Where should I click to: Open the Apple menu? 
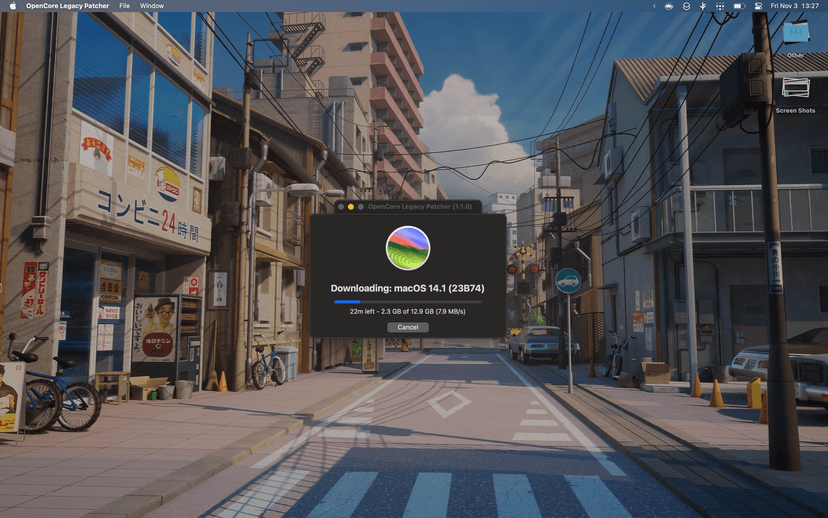(12, 6)
